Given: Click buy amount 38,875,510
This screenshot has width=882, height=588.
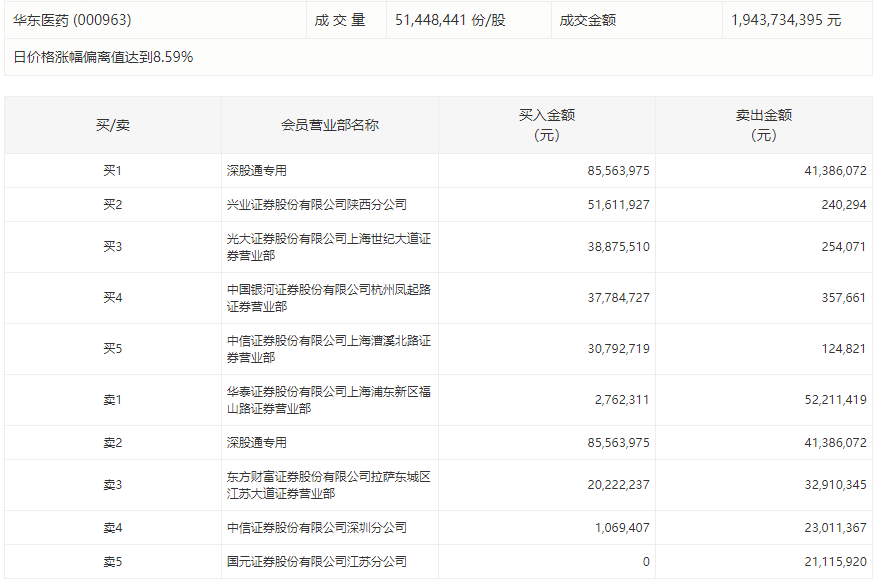Looking at the screenshot, I should [618, 246].
